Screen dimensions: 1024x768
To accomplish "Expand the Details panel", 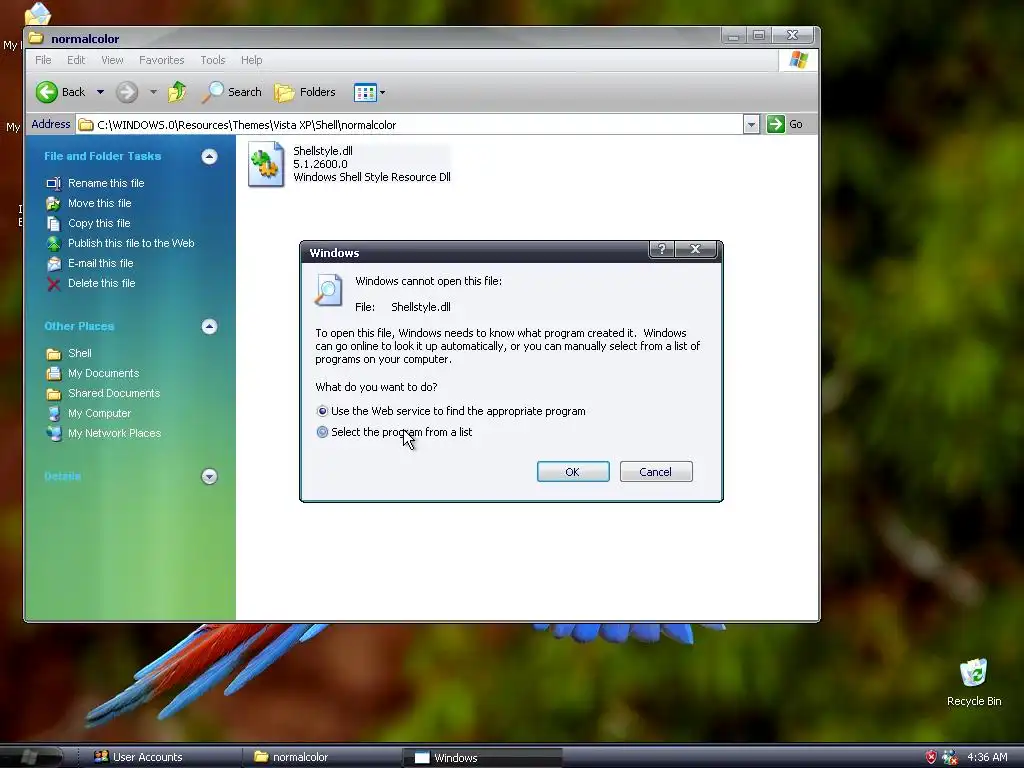I will pyautogui.click(x=209, y=477).
